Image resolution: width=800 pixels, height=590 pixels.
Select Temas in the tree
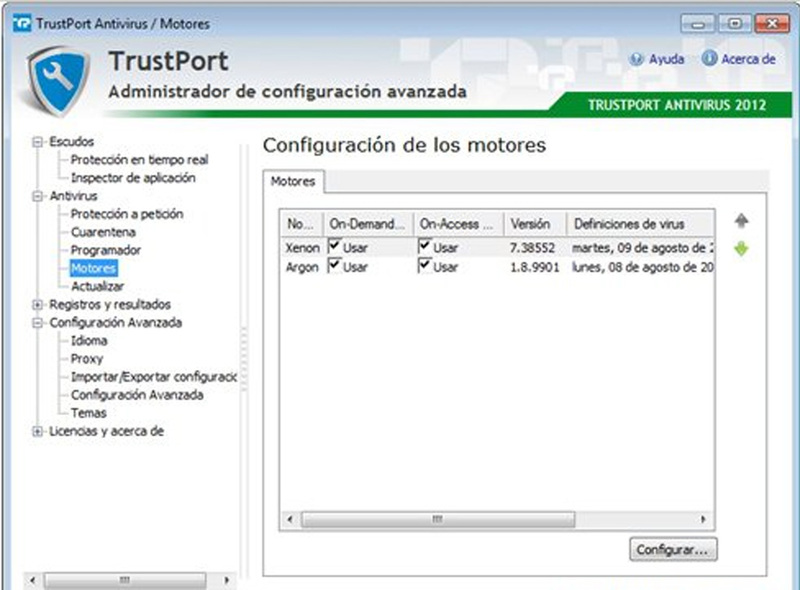[89, 413]
